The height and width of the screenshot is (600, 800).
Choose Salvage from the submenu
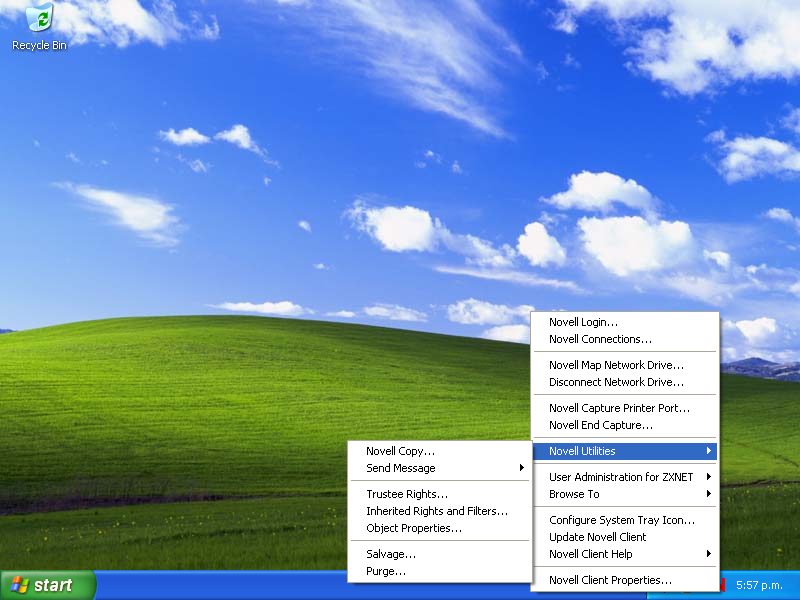click(440, 554)
